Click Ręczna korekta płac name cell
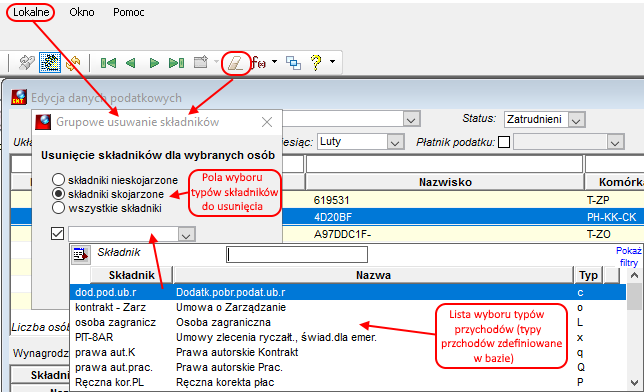644x392 pixels. coord(225,382)
